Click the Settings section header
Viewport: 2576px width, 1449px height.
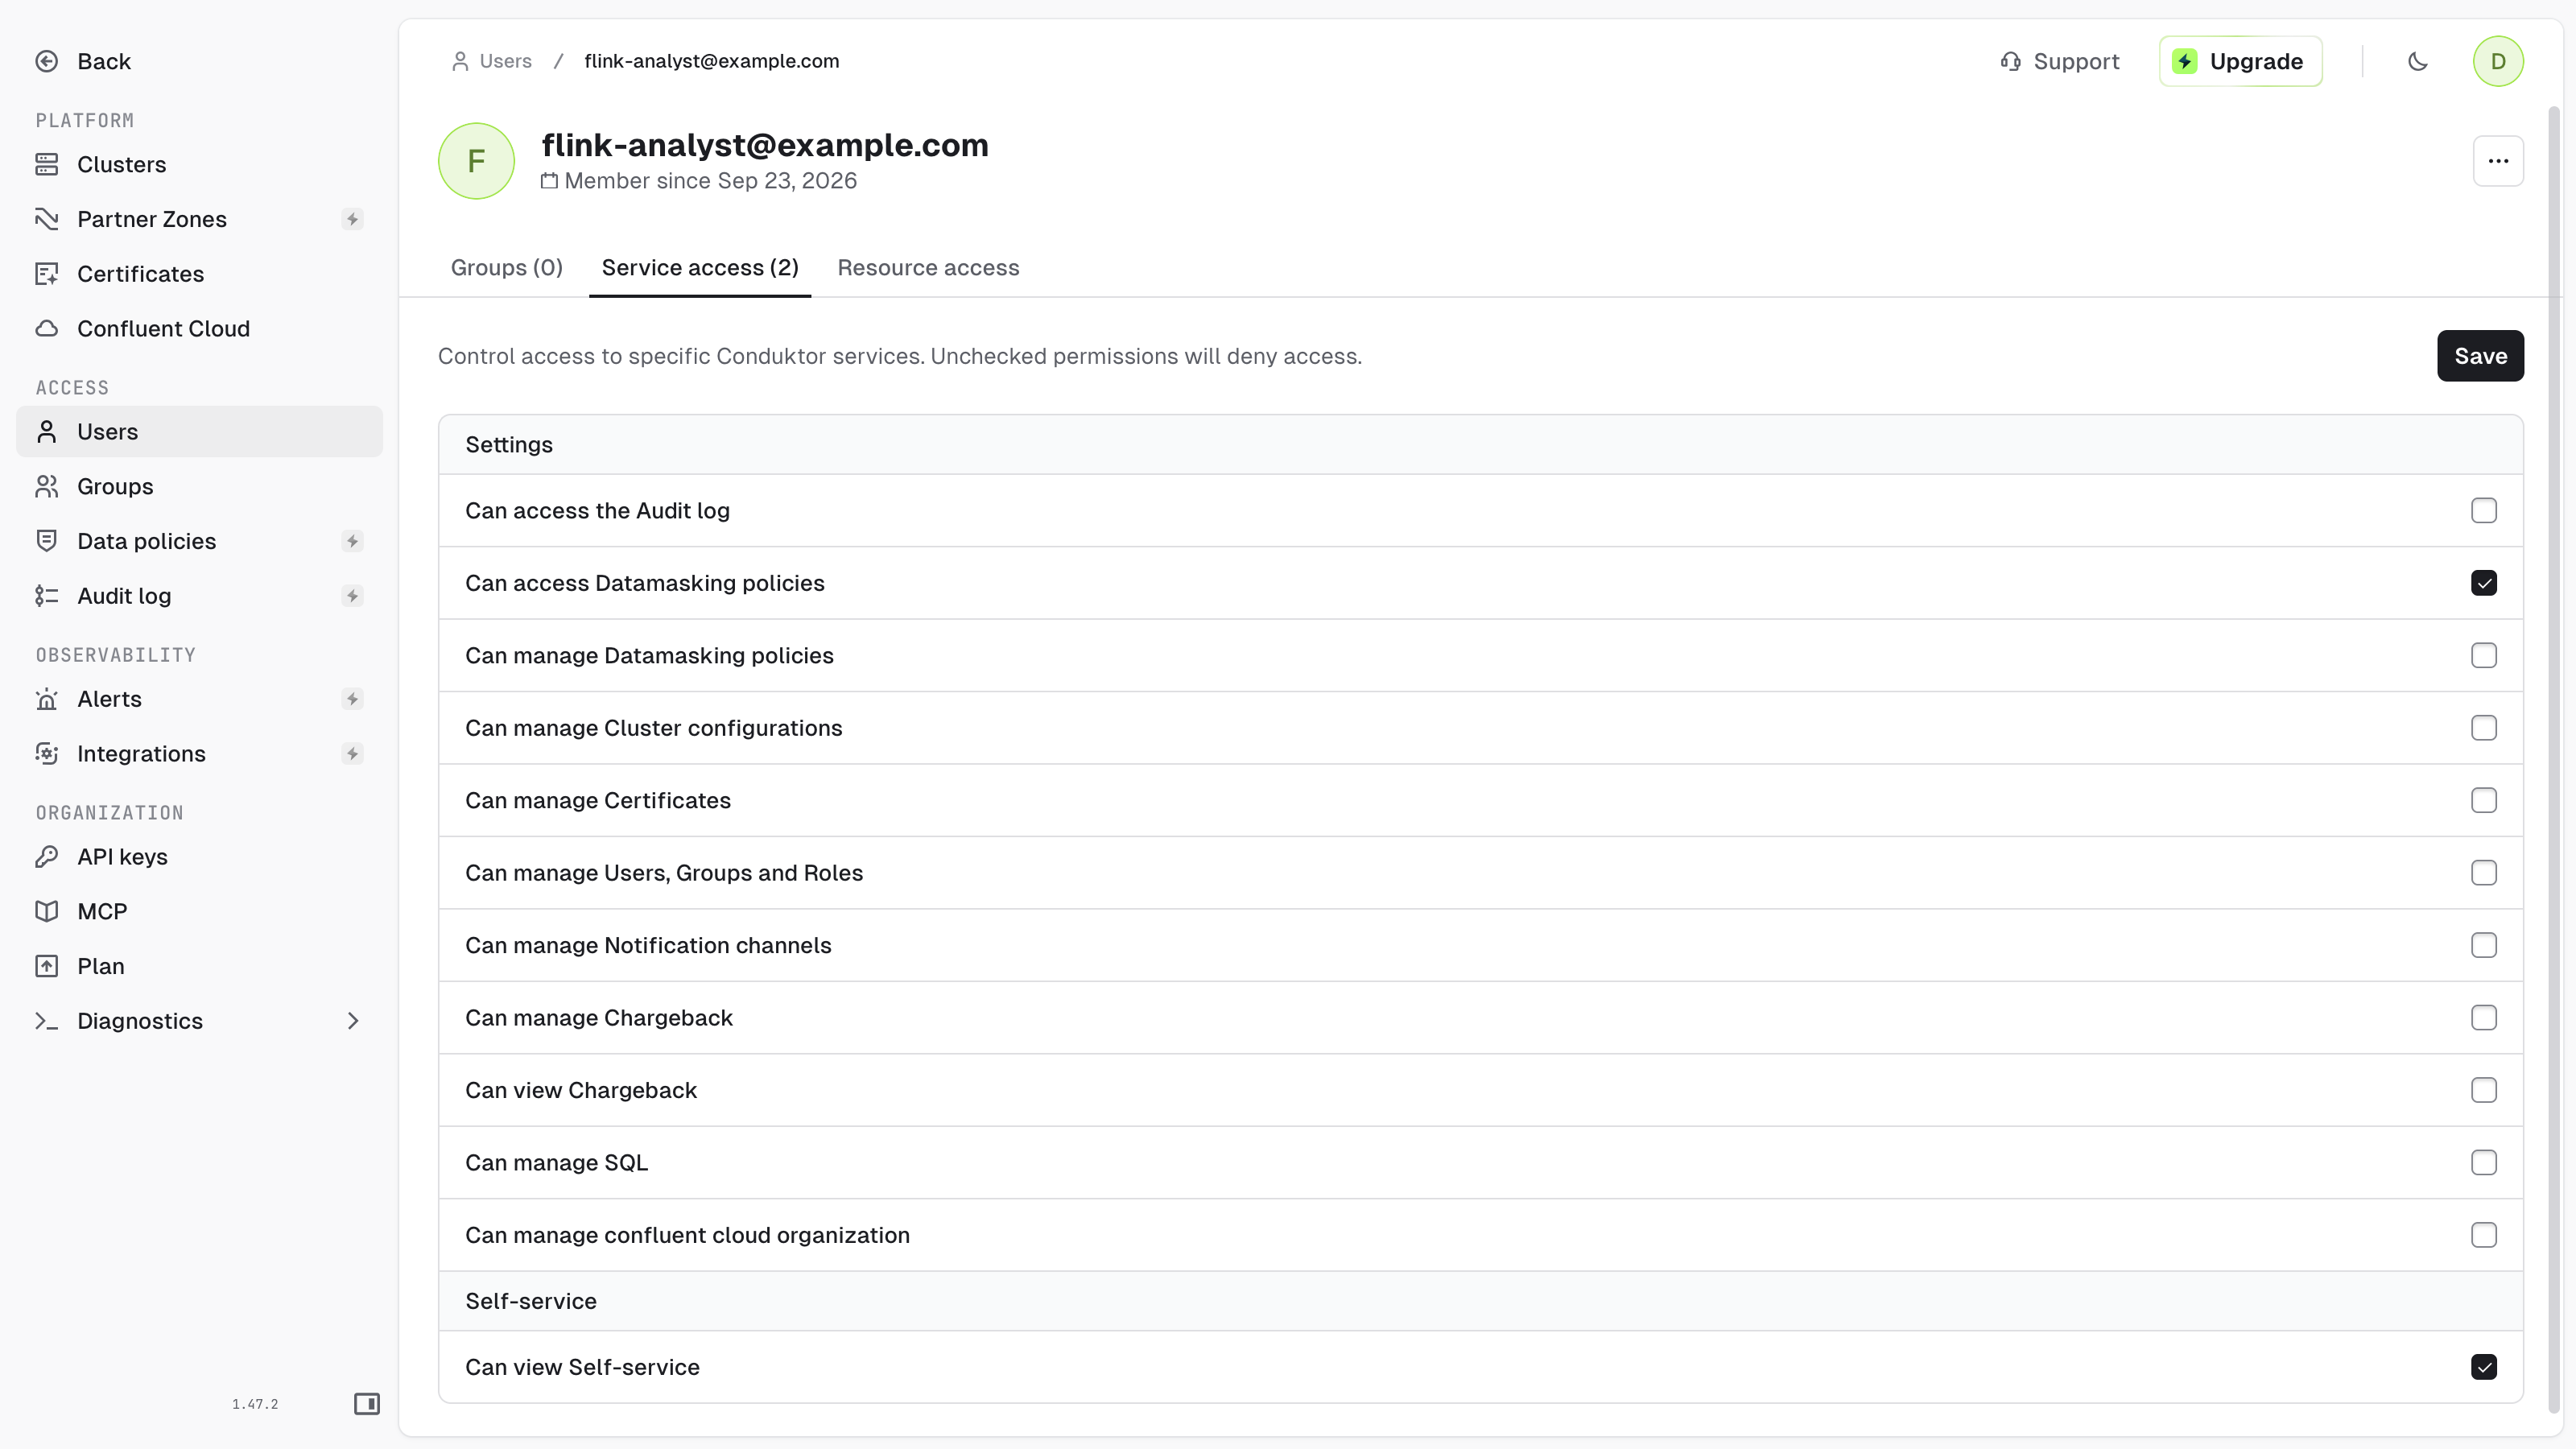(1480, 445)
